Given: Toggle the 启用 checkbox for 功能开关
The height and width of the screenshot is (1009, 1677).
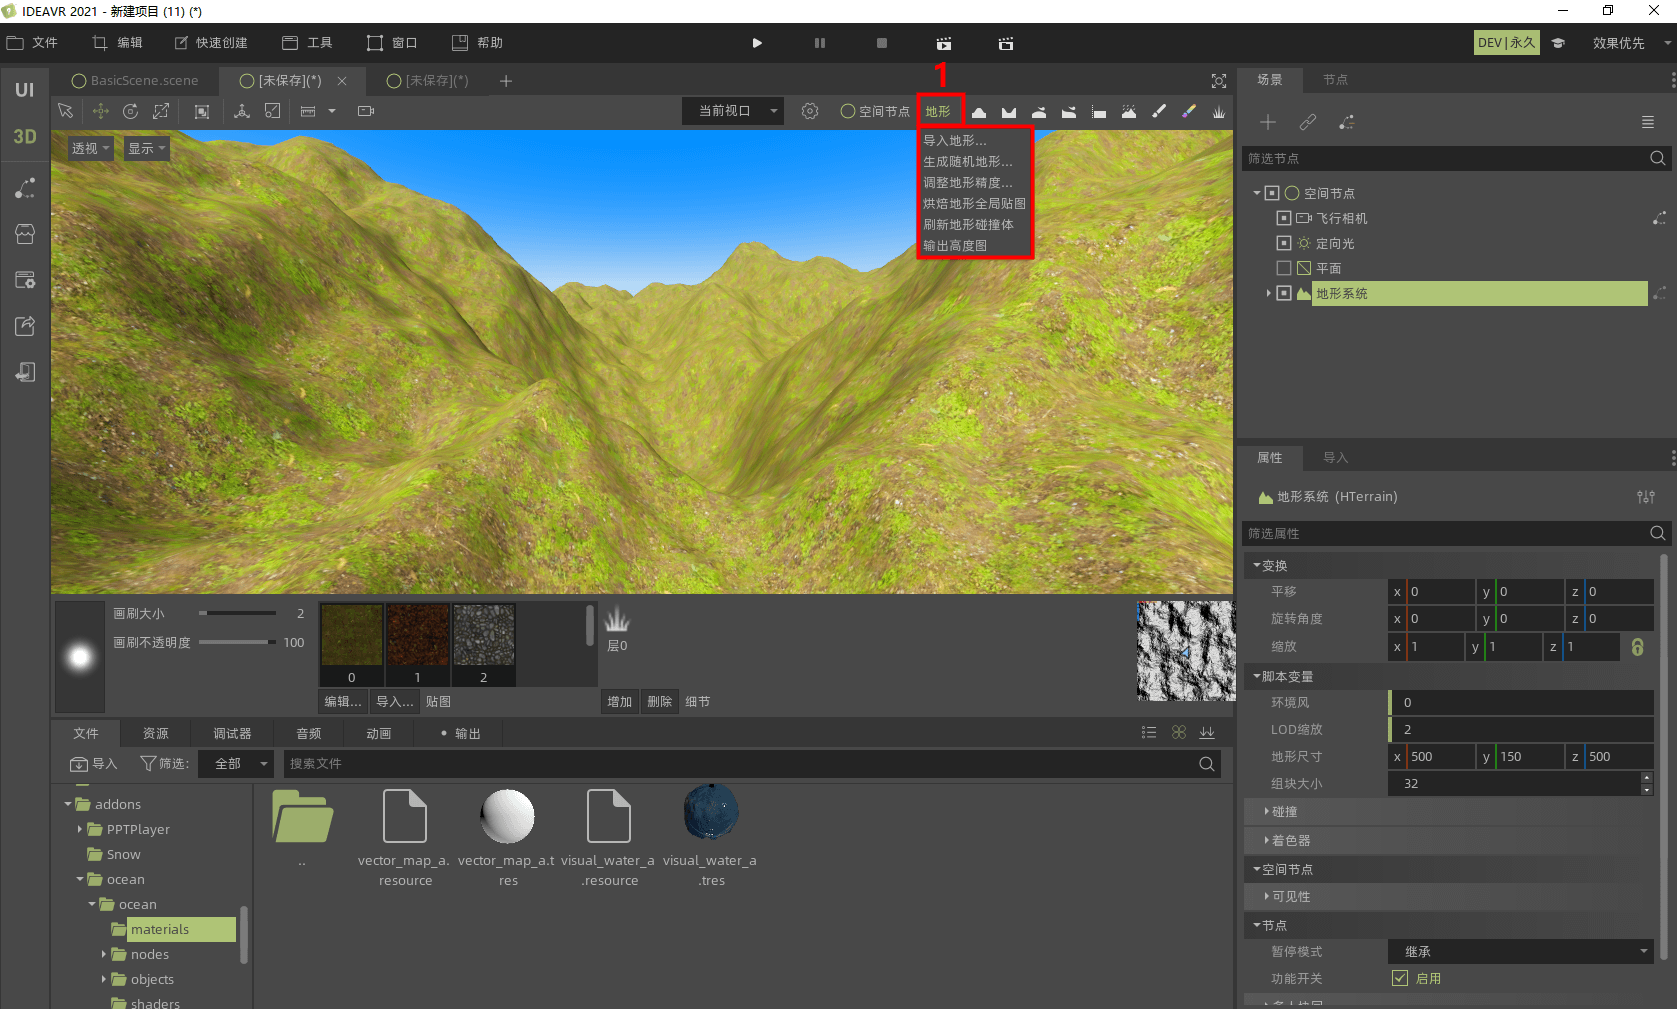Looking at the screenshot, I should (1400, 978).
